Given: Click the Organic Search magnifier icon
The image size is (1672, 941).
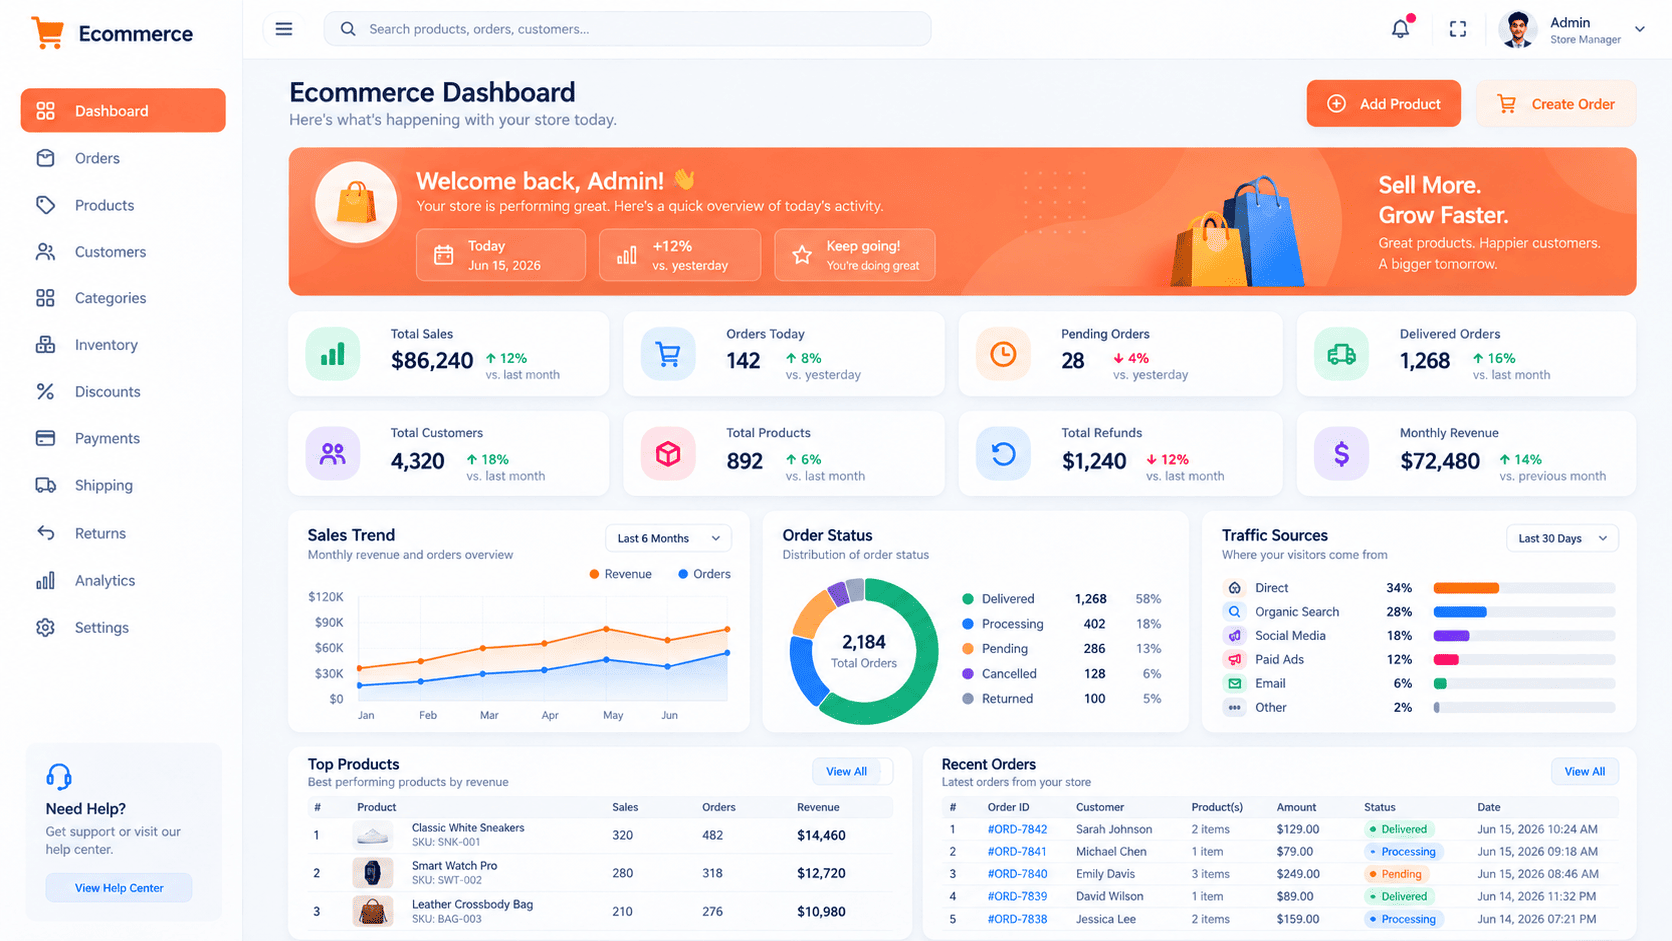Looking at the screenshot, I should 1235,611.
